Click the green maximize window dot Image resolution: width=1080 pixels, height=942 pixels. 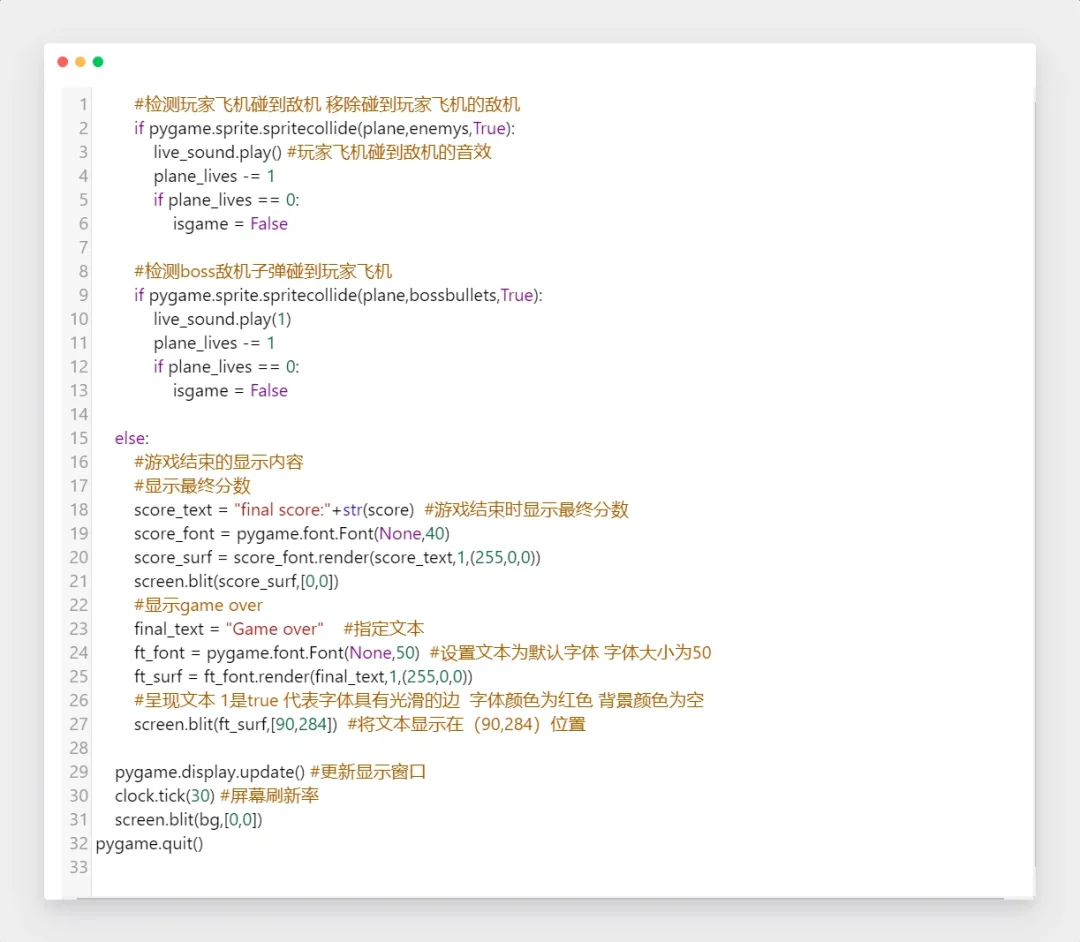98,62
